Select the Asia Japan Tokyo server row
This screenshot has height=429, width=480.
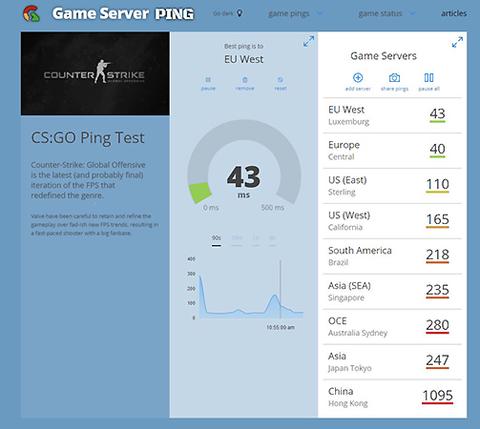coord(392,362)
